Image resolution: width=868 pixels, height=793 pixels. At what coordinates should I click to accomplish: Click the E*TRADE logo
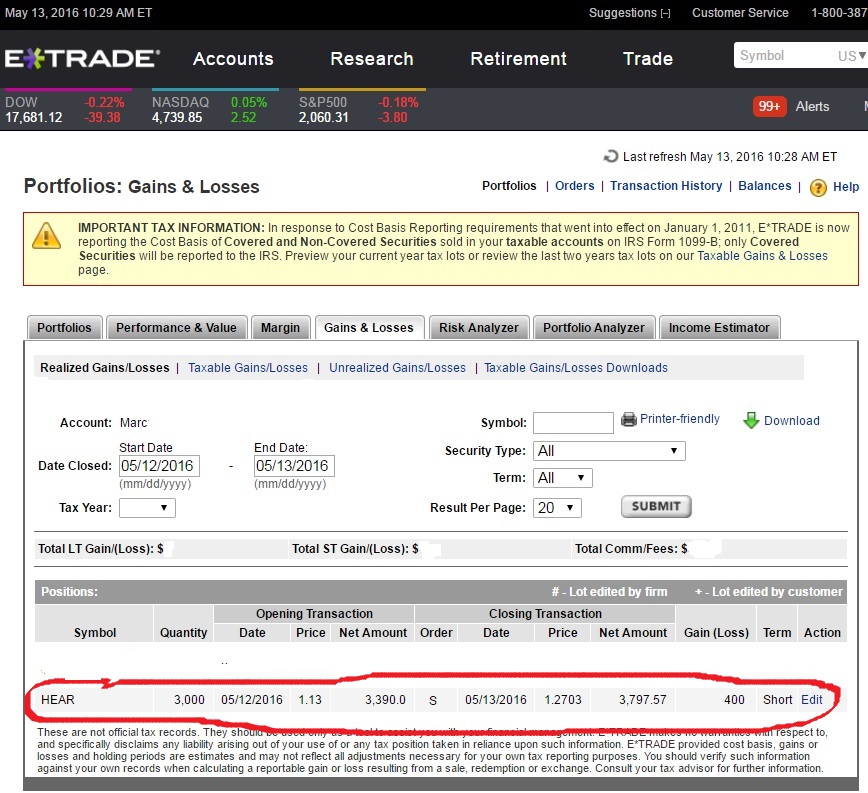coord(82,59)
